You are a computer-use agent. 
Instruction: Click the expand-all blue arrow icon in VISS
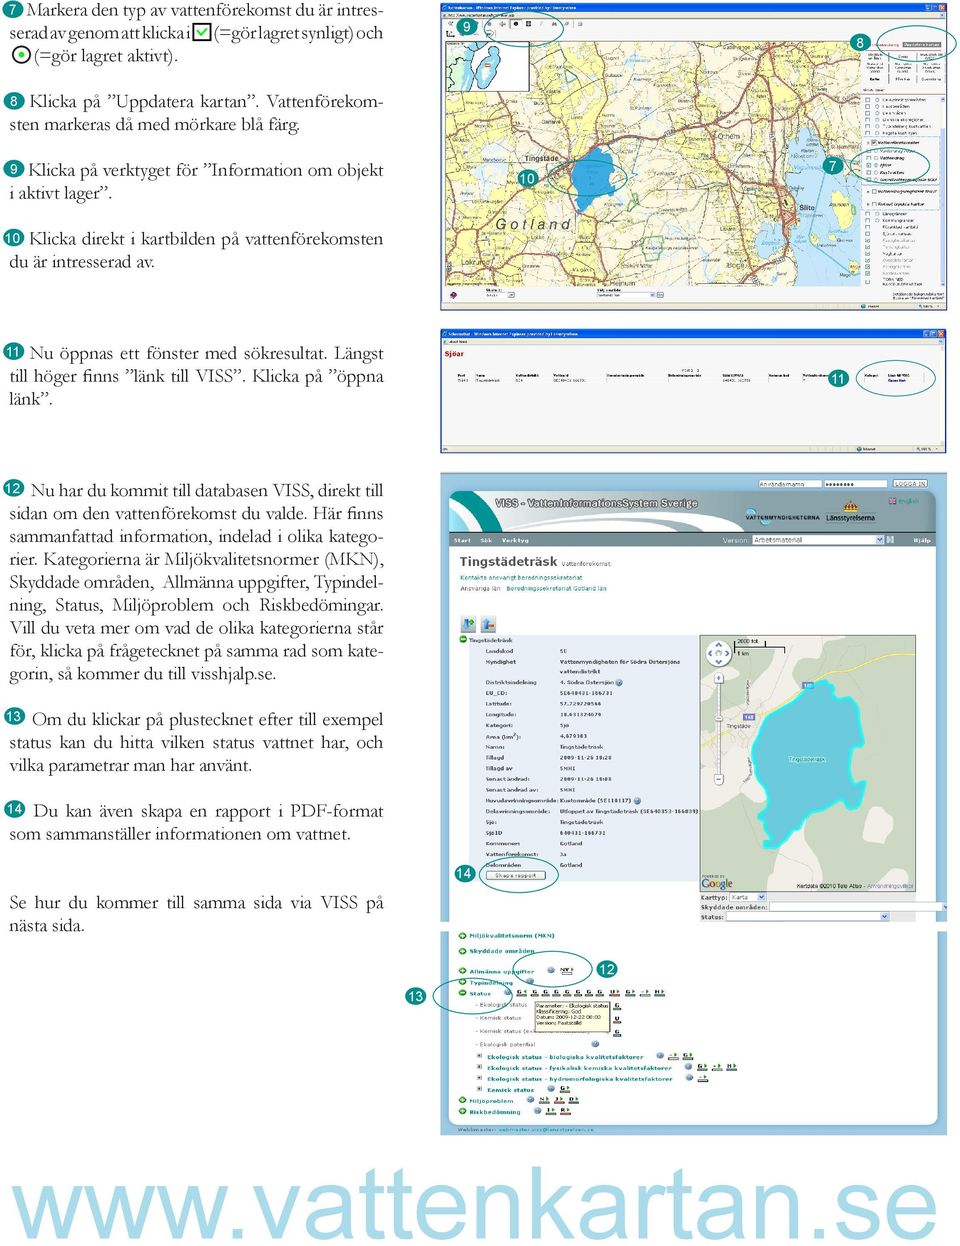[468, 624]
